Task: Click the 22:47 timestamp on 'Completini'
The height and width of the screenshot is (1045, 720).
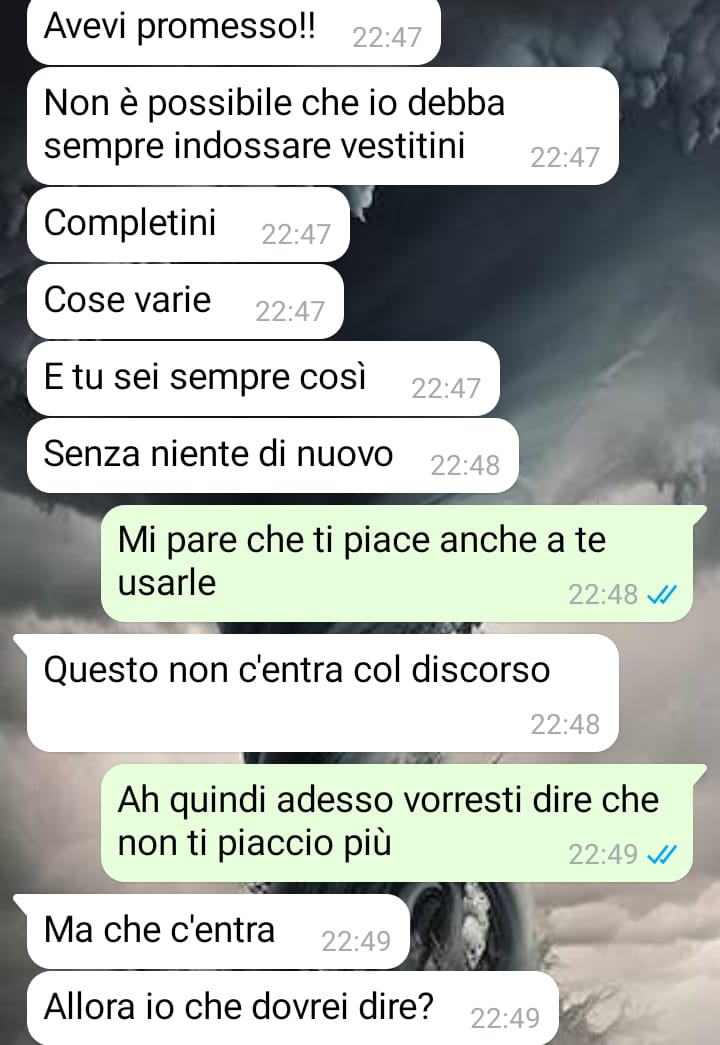Action: point(296,235)
